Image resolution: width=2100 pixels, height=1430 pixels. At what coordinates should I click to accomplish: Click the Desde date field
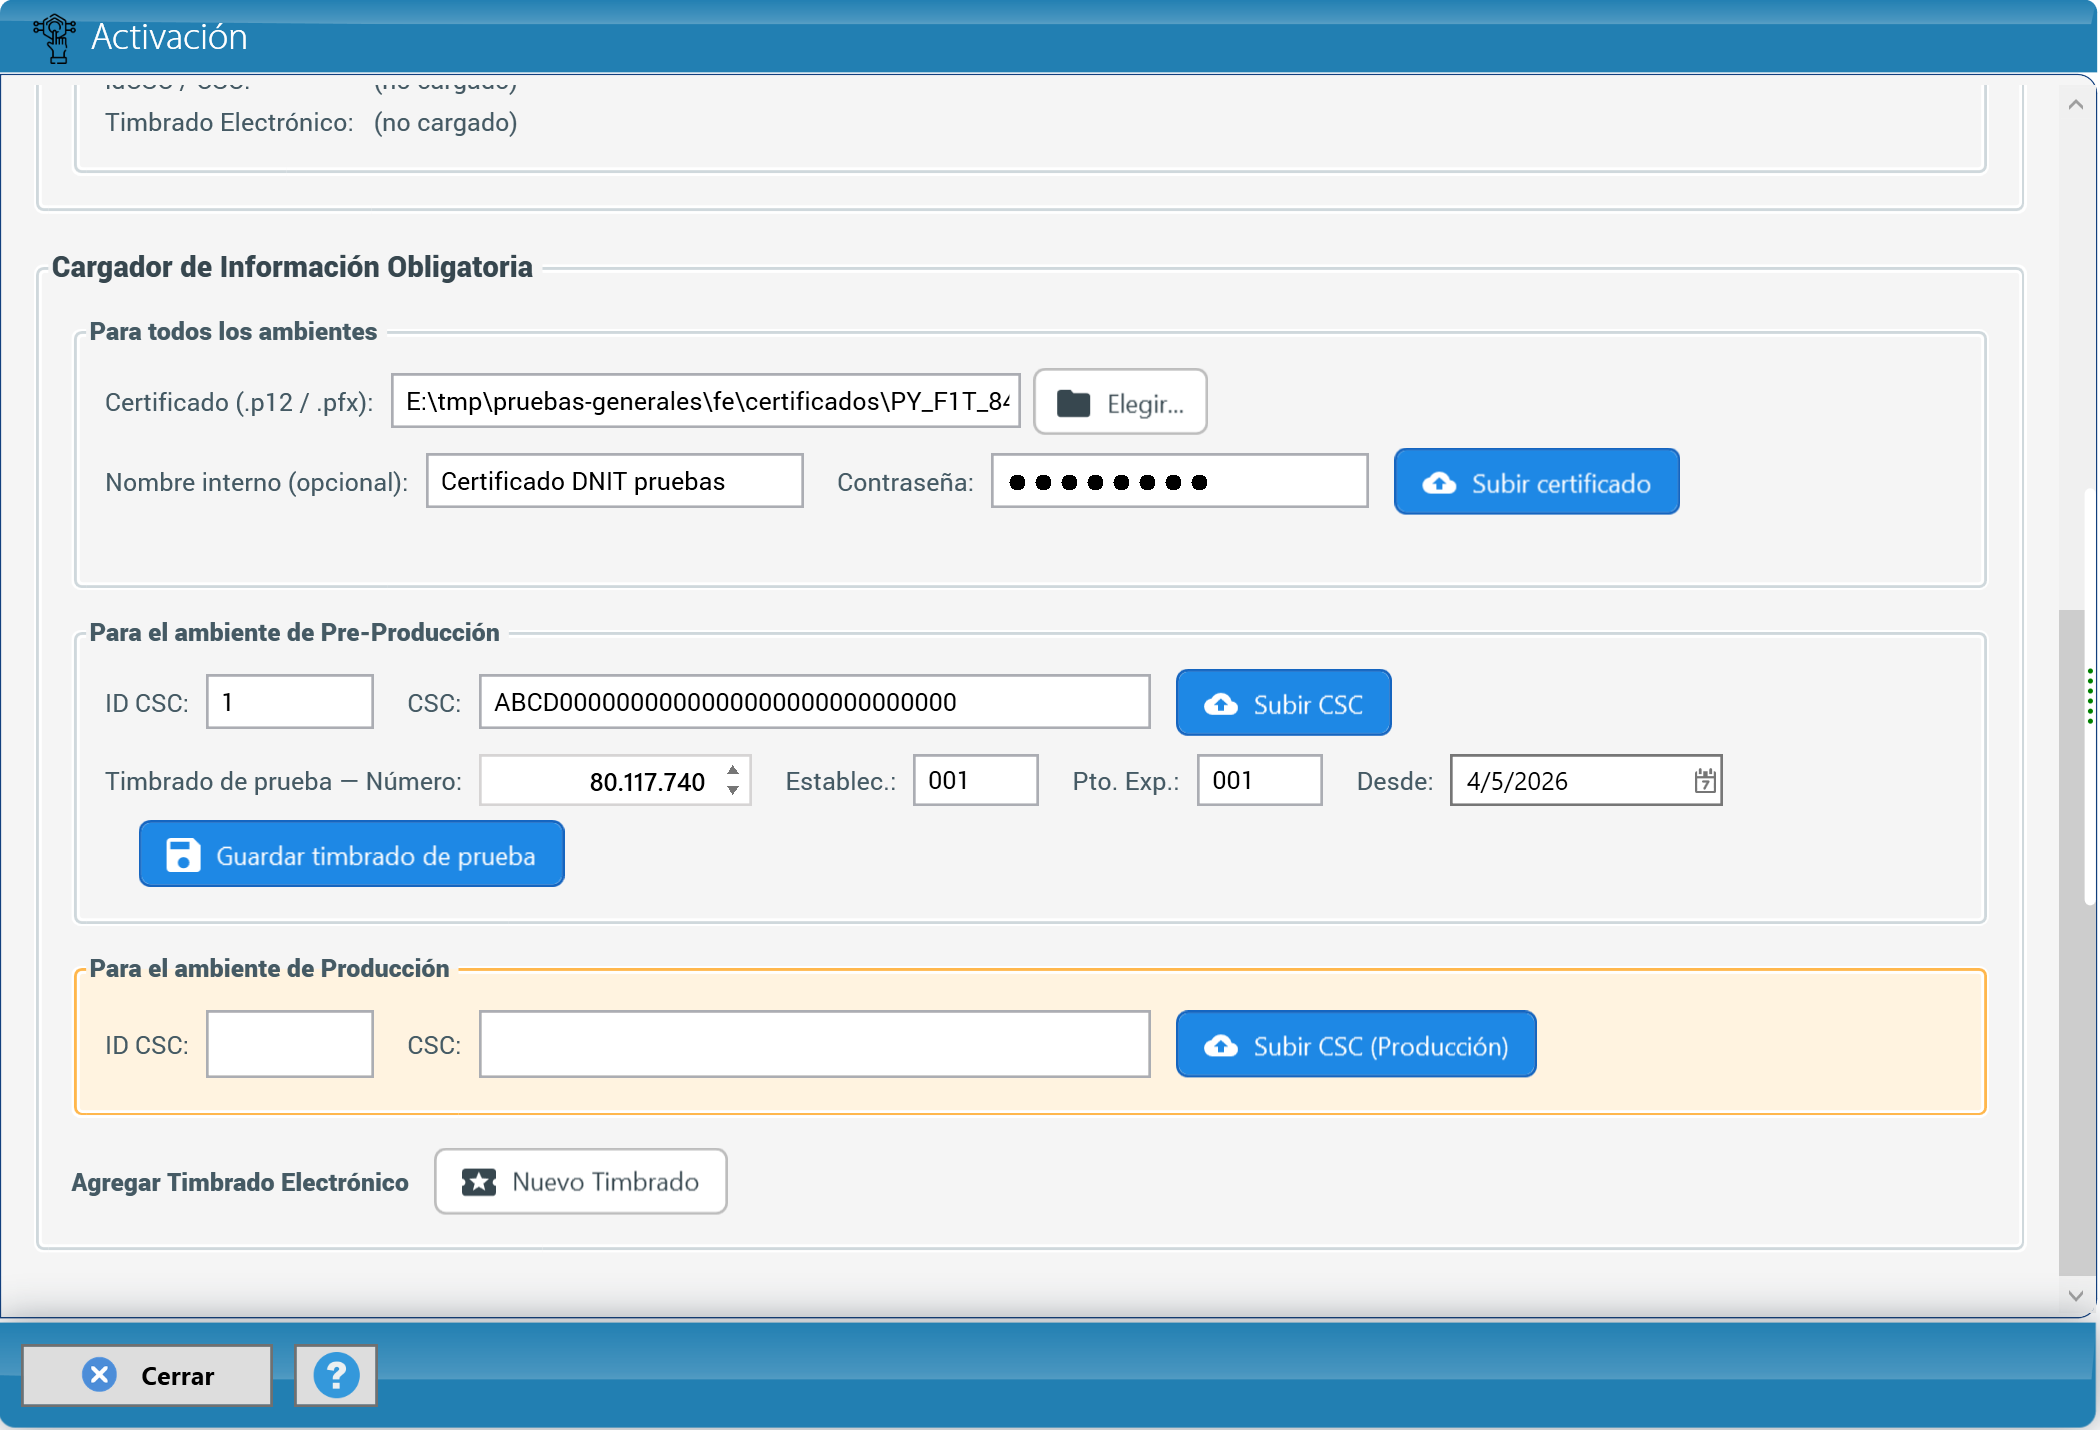tap(1586, 781)
